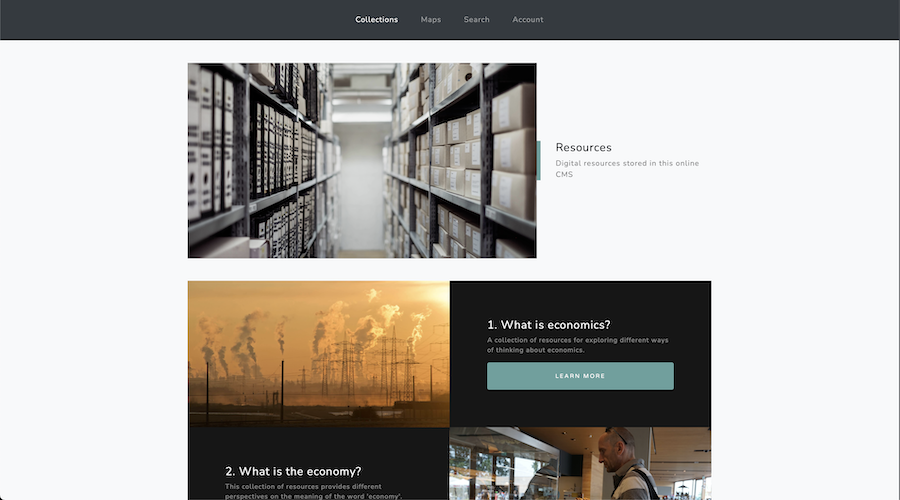900x500 pixels.
Task: Open the Account menu item
Action: pyautogui.click(x=527, y=20)
